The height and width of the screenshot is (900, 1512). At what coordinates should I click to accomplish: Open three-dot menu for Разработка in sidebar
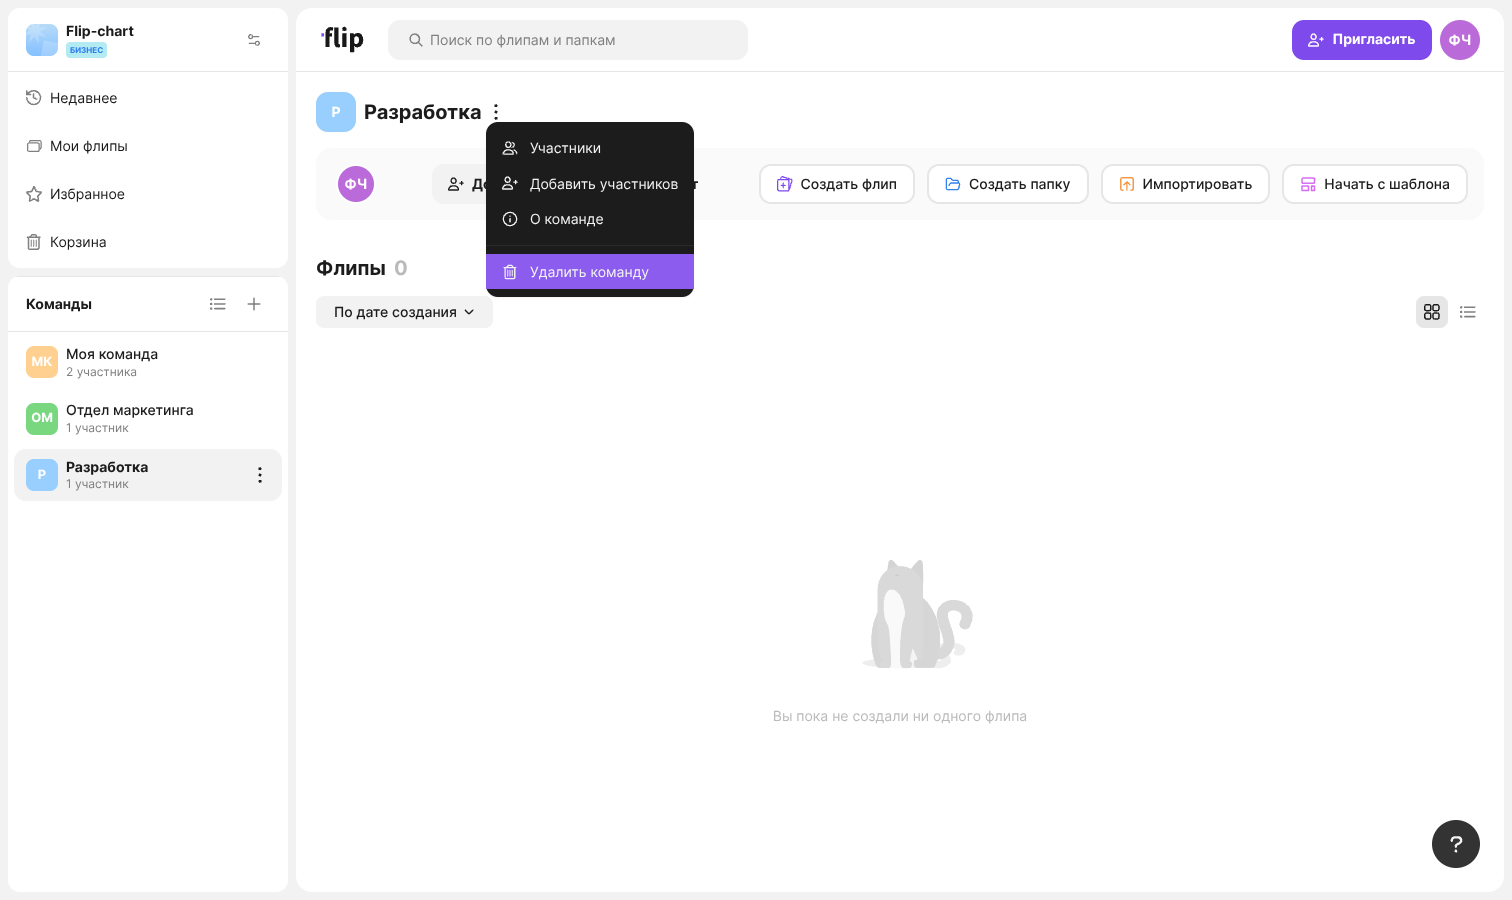pyautogui.click(x=260, y=475)
